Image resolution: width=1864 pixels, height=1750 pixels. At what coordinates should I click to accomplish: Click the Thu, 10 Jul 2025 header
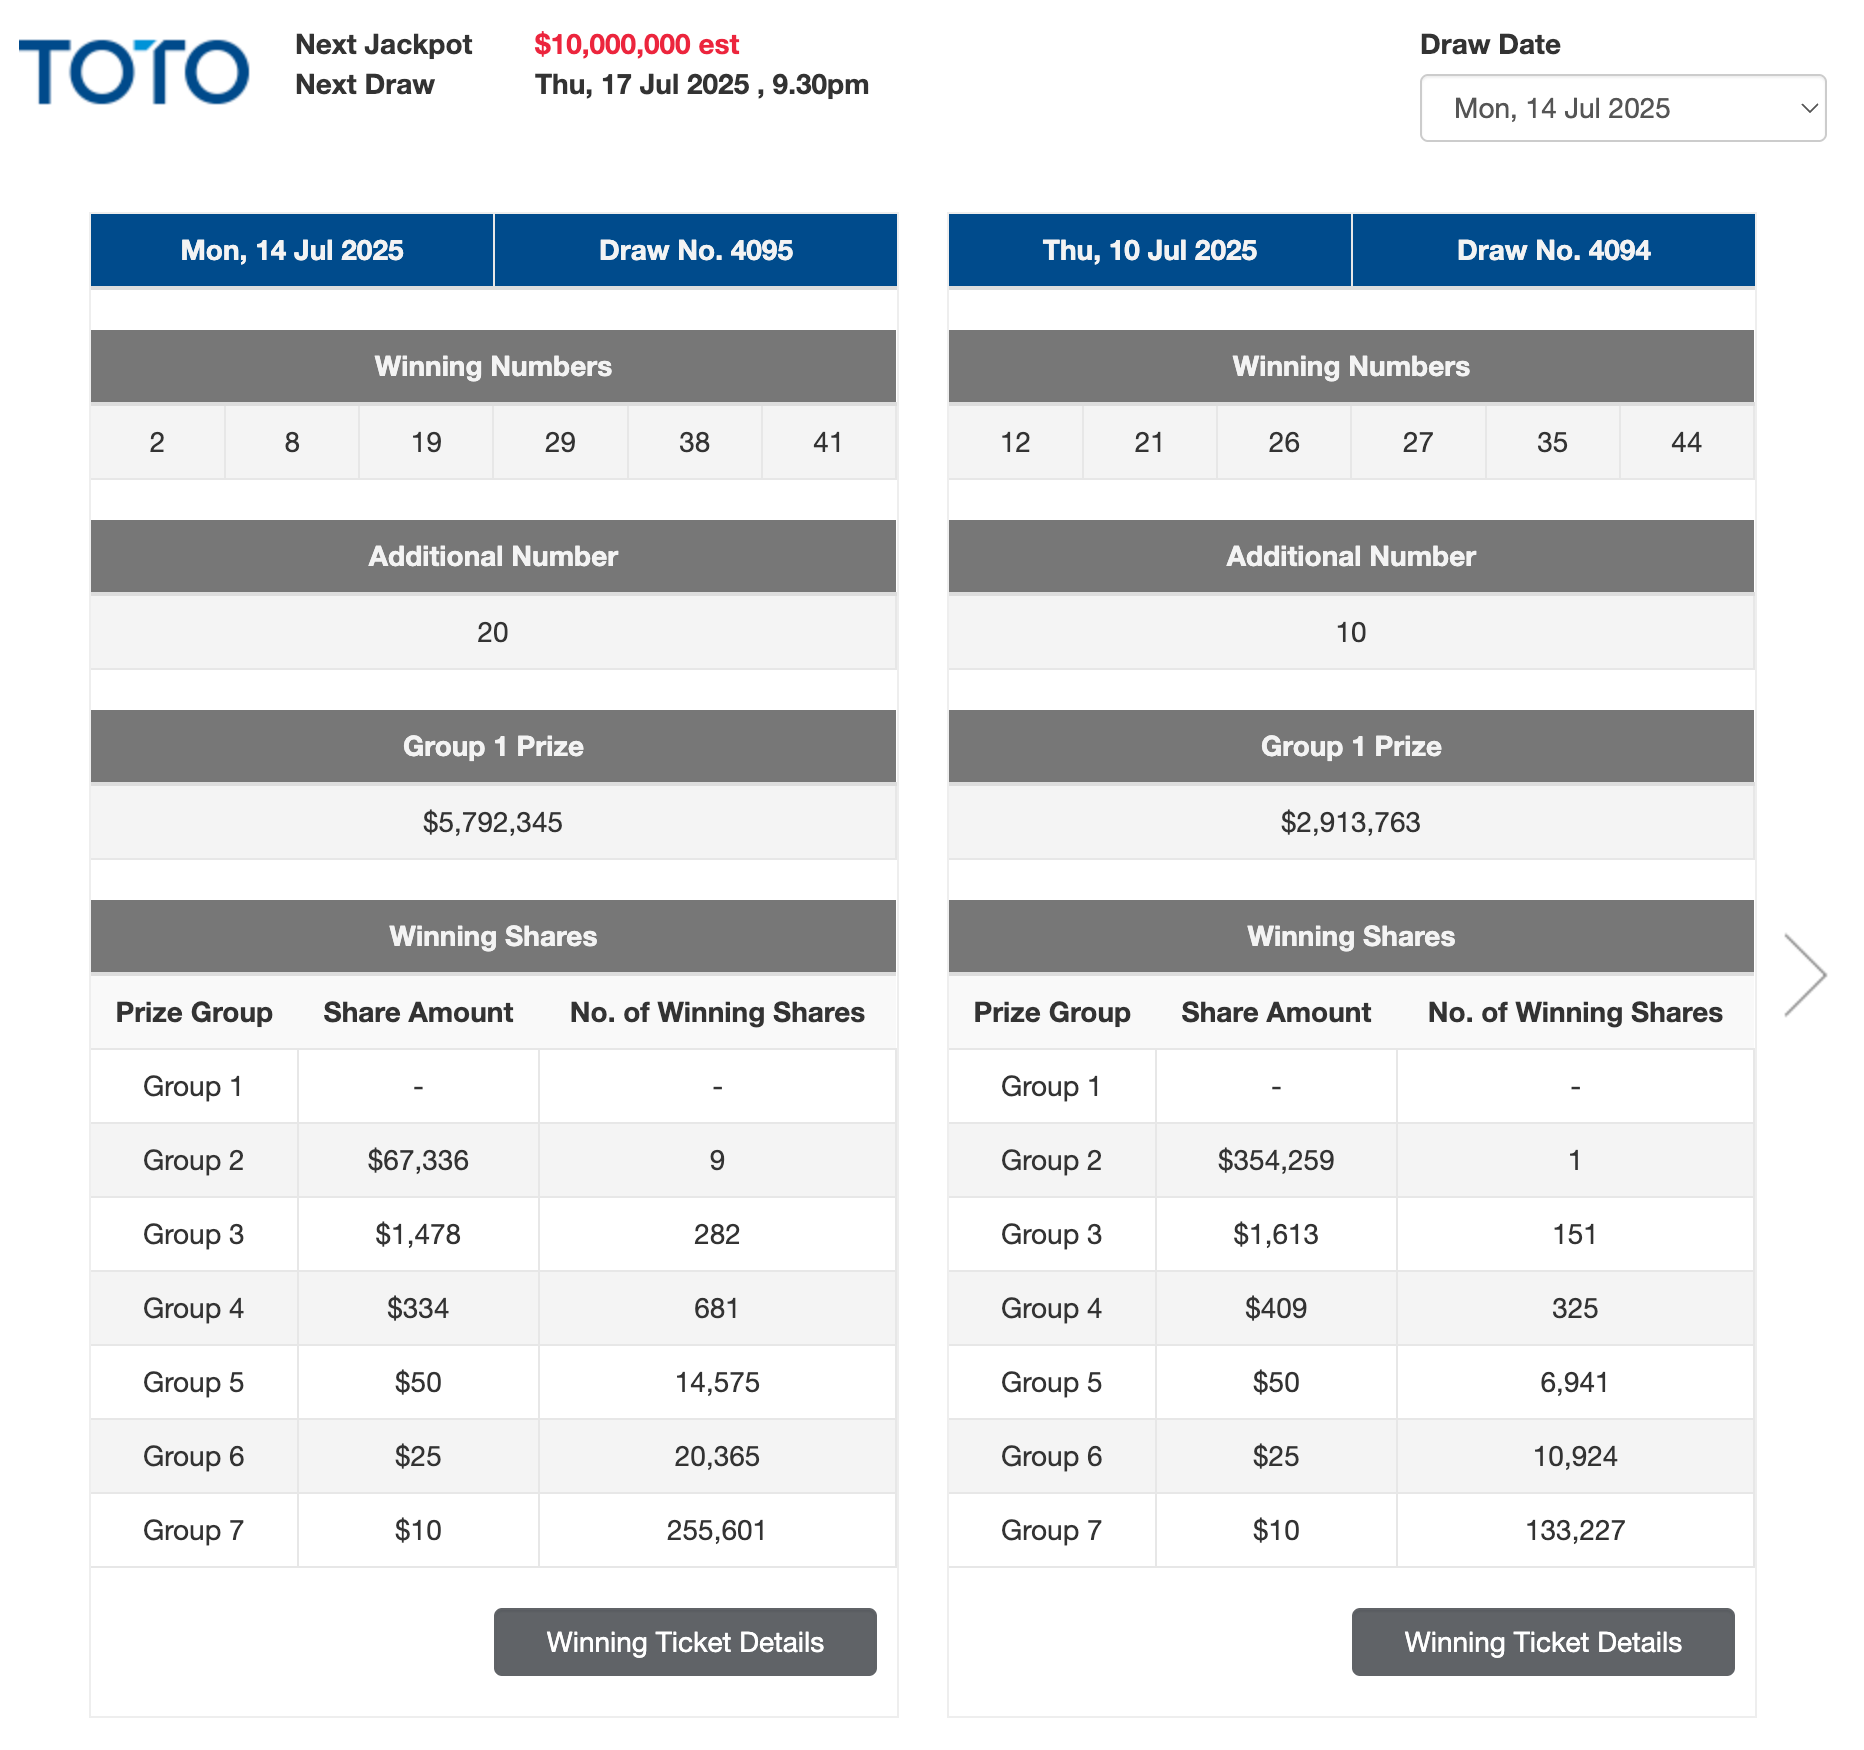click(x=1149, y=250)
